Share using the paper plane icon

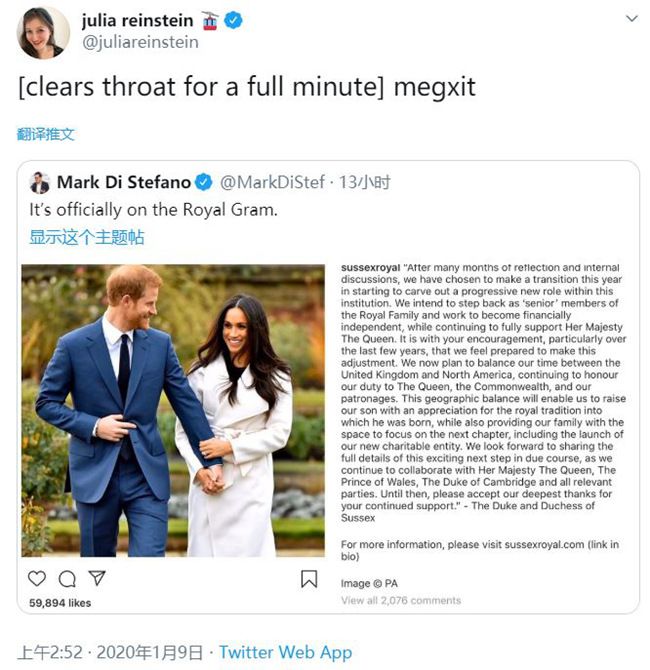pos(97,579)
